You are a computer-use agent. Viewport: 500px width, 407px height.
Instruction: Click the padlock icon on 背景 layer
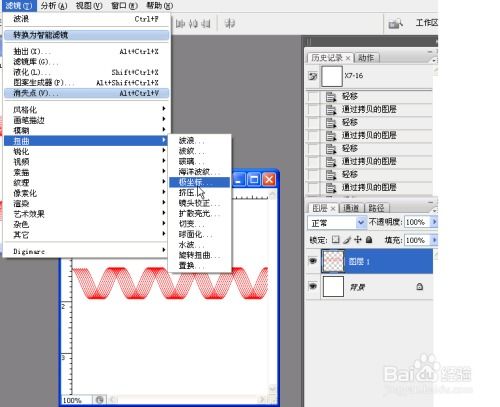click(420, 286)
